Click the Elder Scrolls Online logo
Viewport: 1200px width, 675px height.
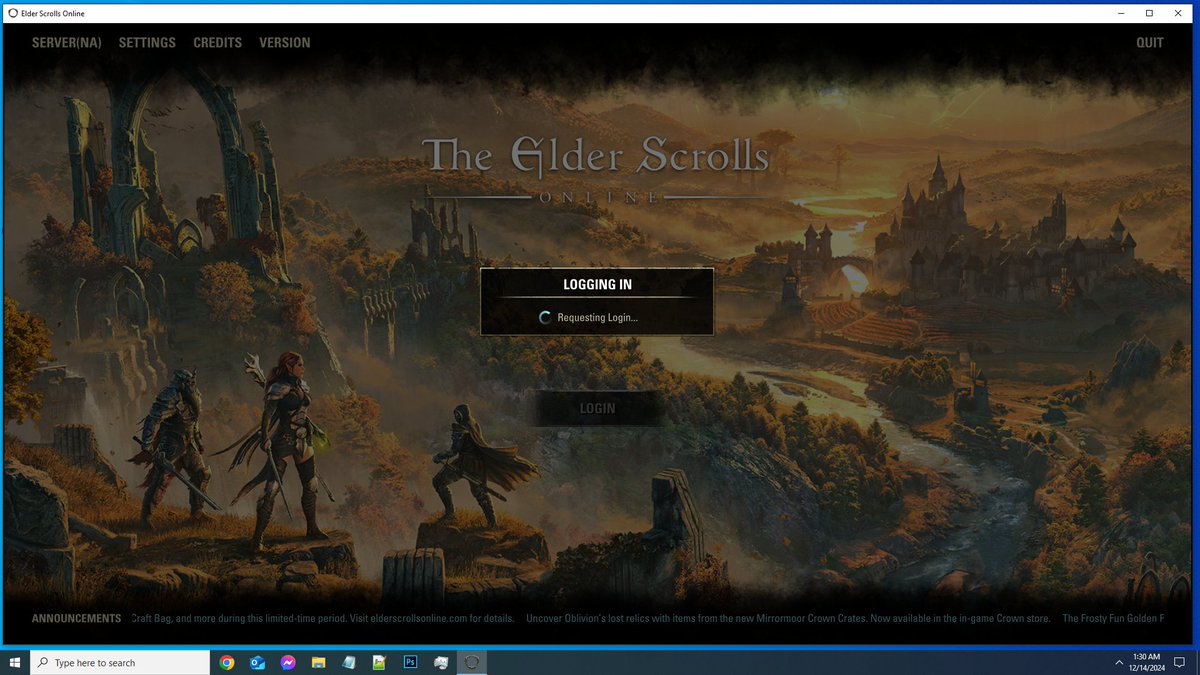pos(597,170)
